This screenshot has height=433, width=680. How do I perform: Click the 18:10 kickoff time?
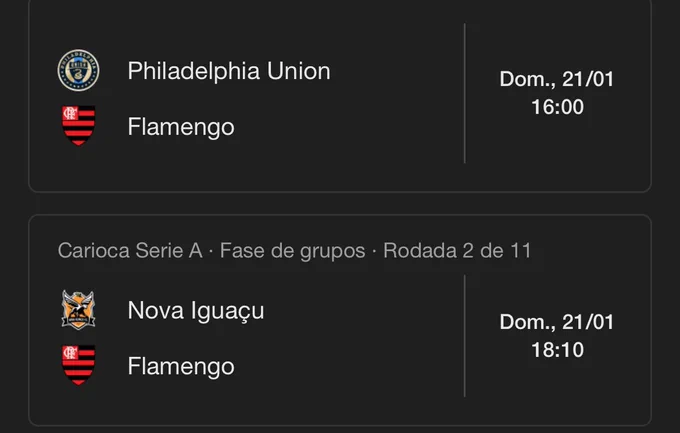click(x=557, y=350)
